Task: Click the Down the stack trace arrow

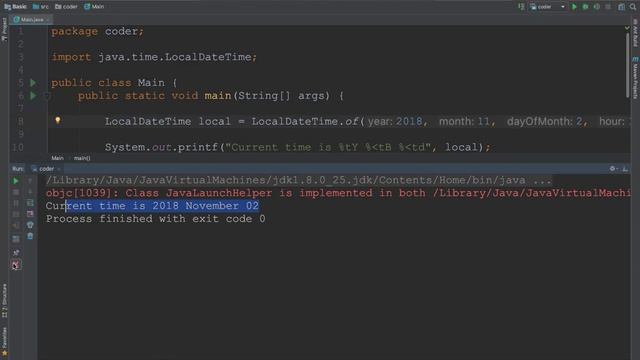Action: coord(30,192)
